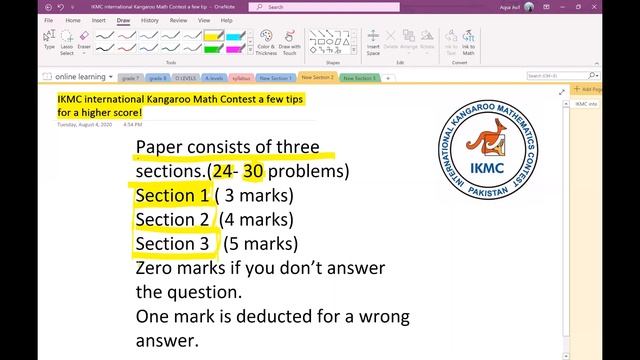640x360 pixels.
Task: Open Quick Access Toolbar customize dropdown
Action: 73,7
